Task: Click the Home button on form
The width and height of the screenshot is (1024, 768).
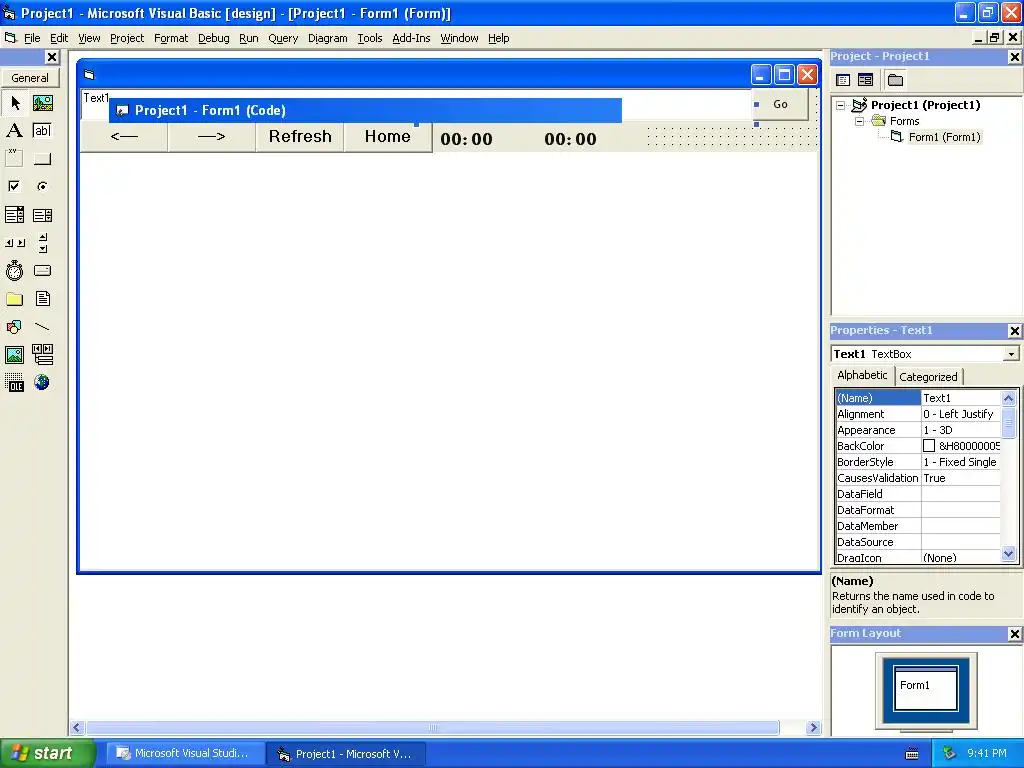Action: click(x=388, y=136)
